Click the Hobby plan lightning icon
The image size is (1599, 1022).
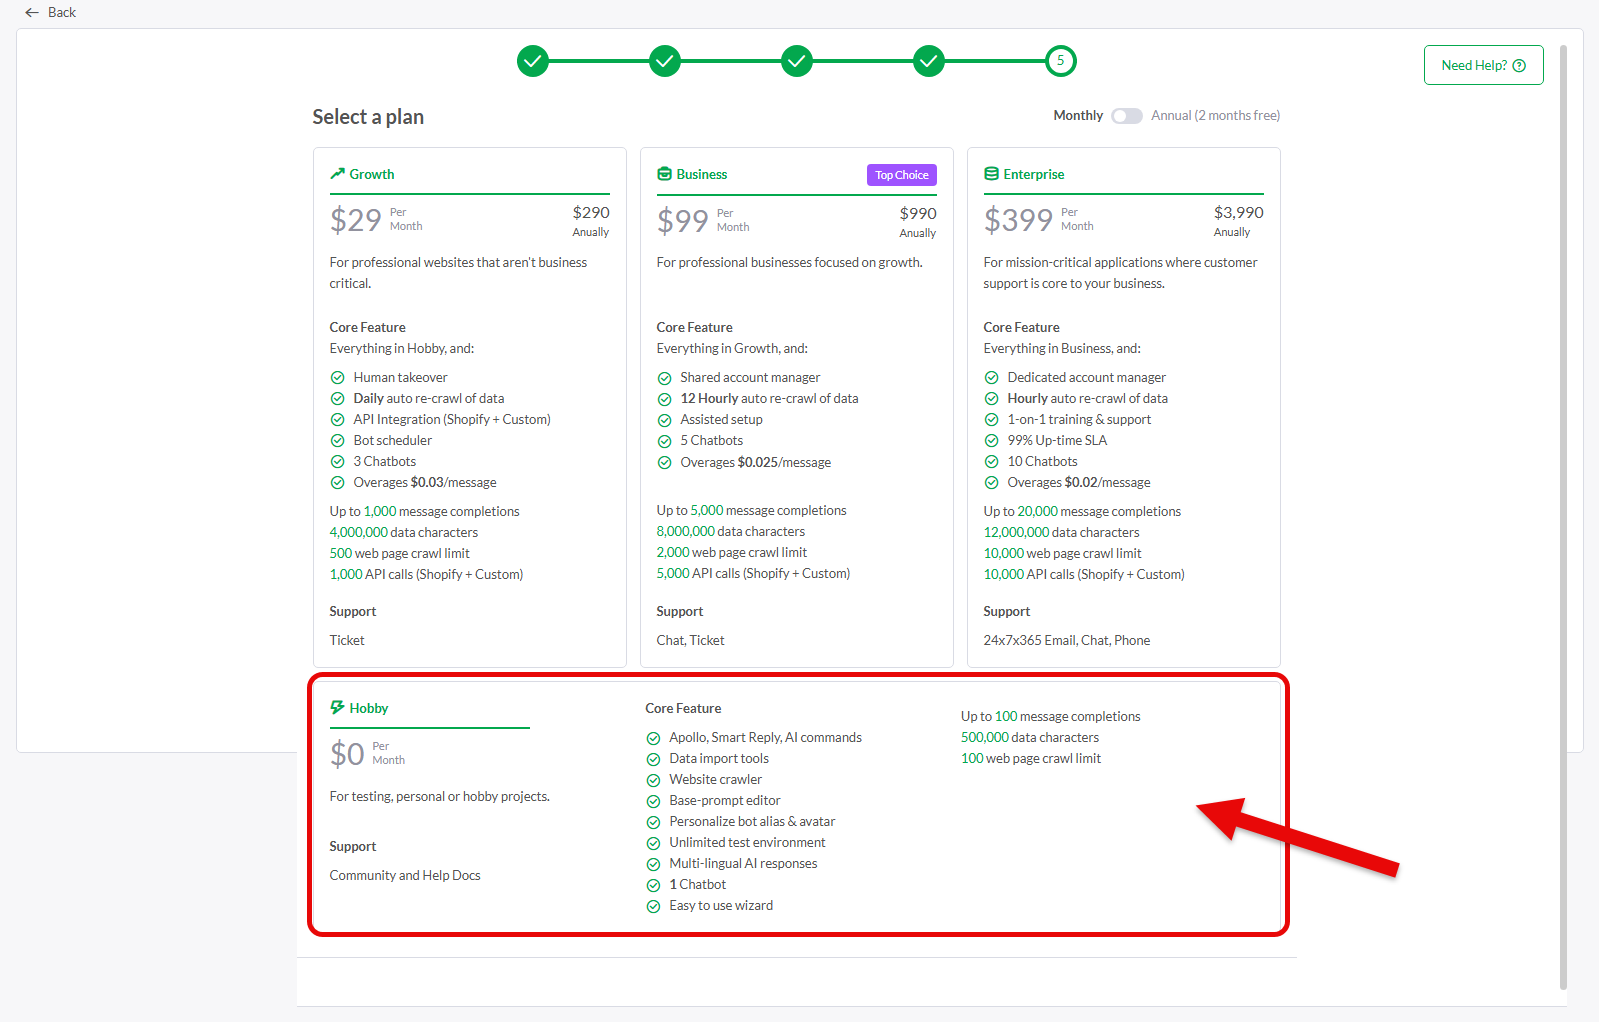click(x=337, y=708)
